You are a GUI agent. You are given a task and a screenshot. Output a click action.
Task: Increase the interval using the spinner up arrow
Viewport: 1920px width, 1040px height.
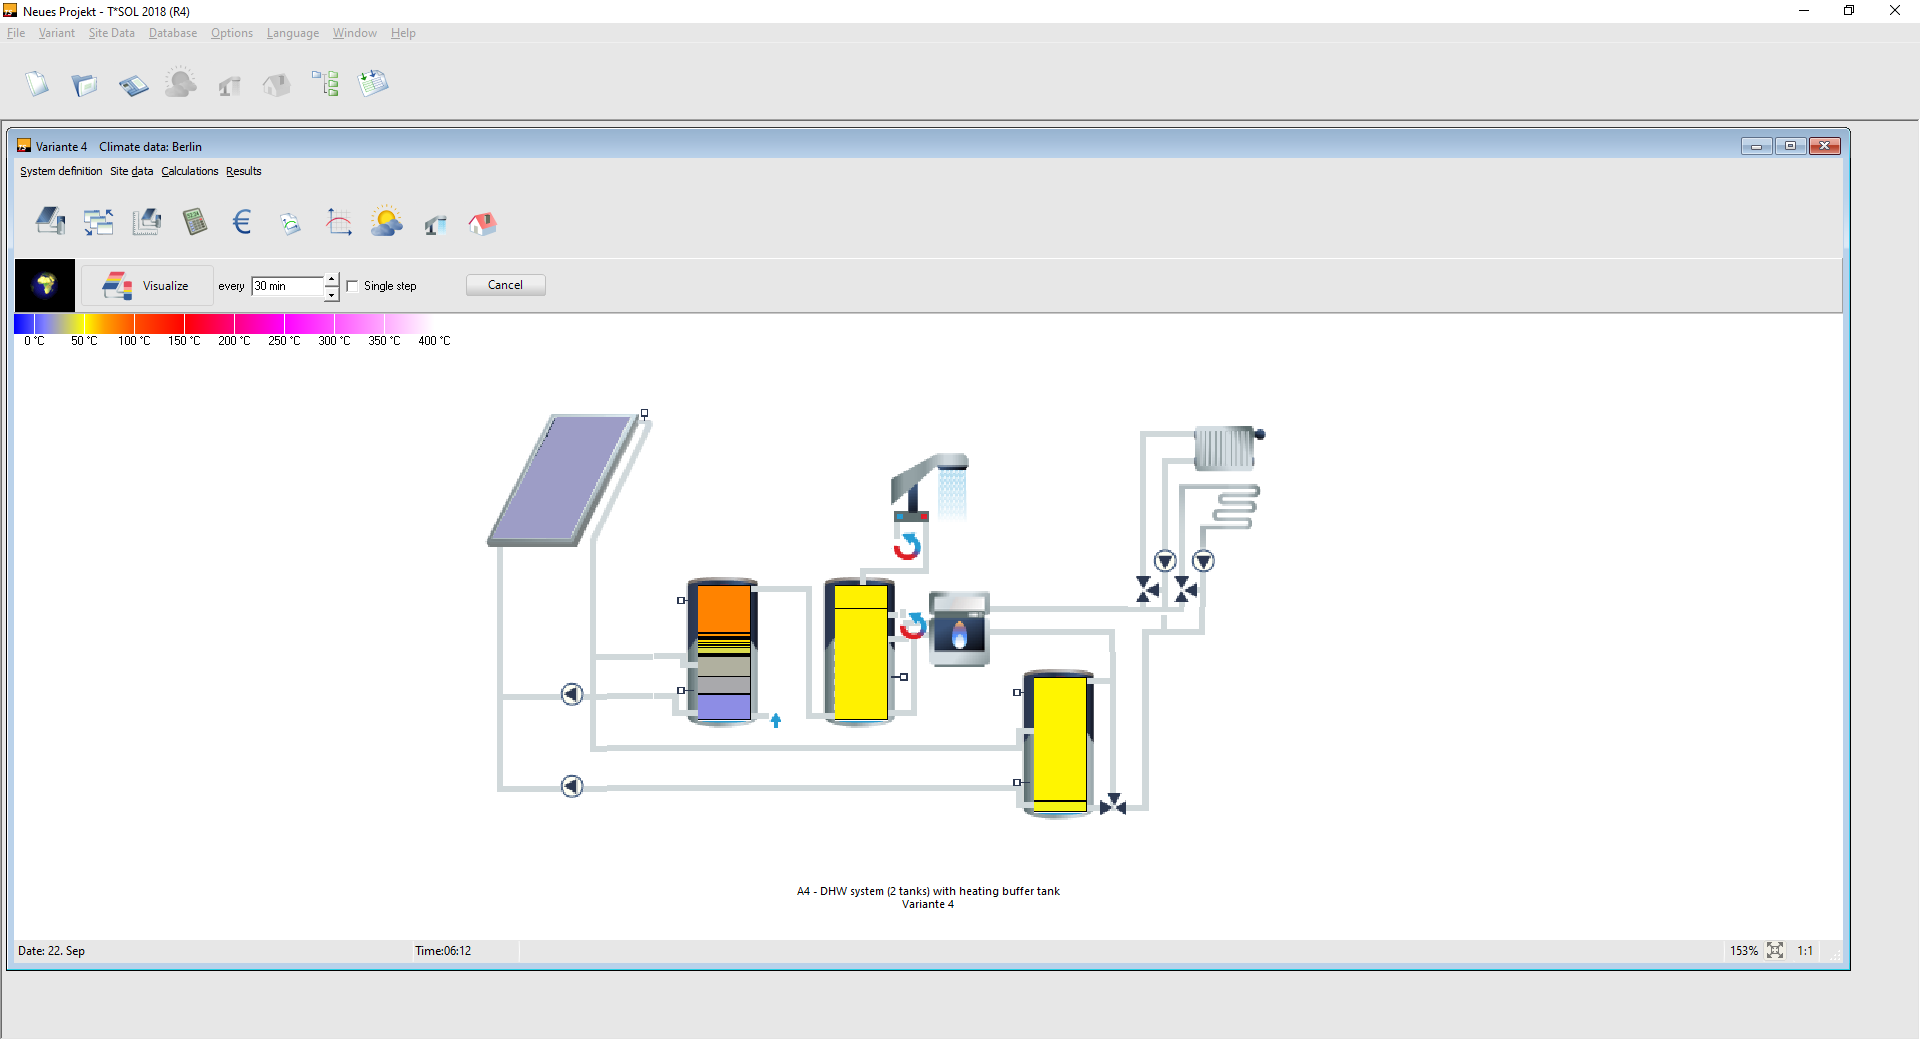(x=331, y=279)
